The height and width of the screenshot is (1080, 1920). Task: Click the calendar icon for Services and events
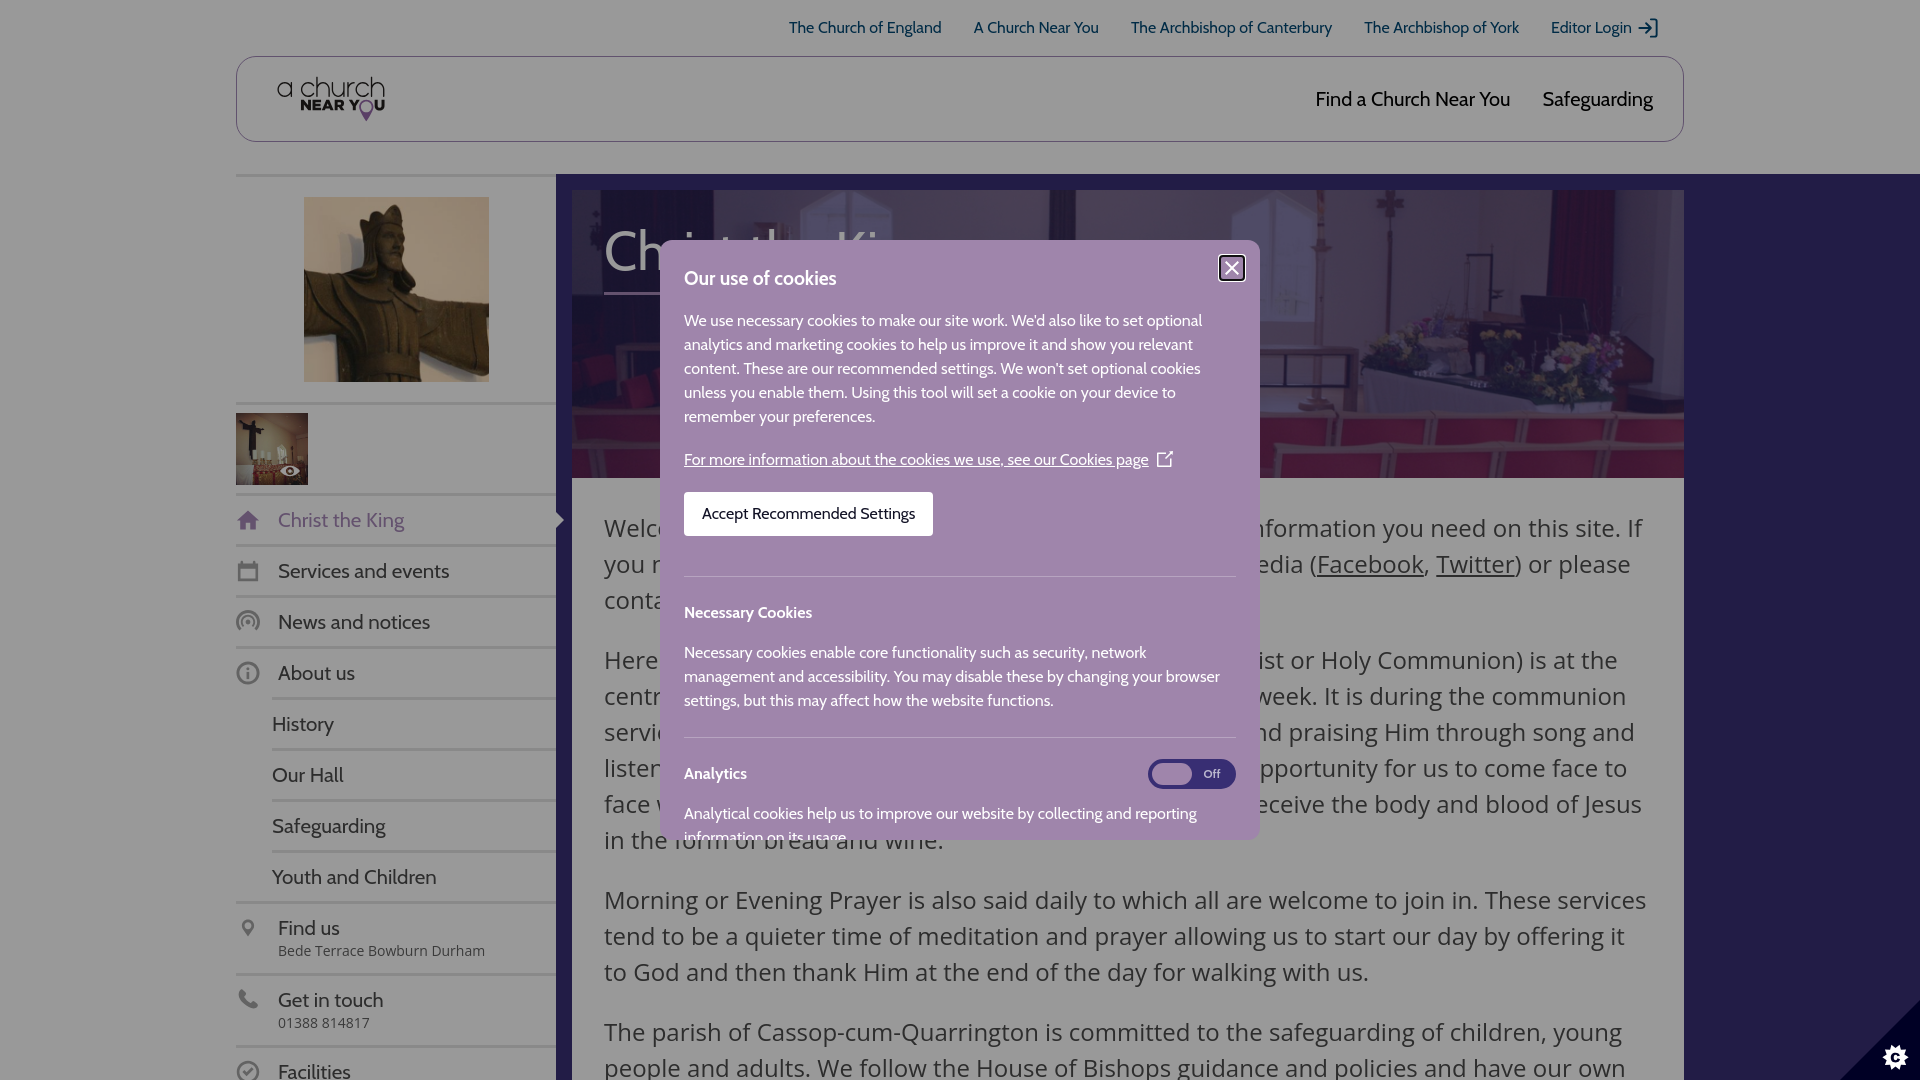248,571
